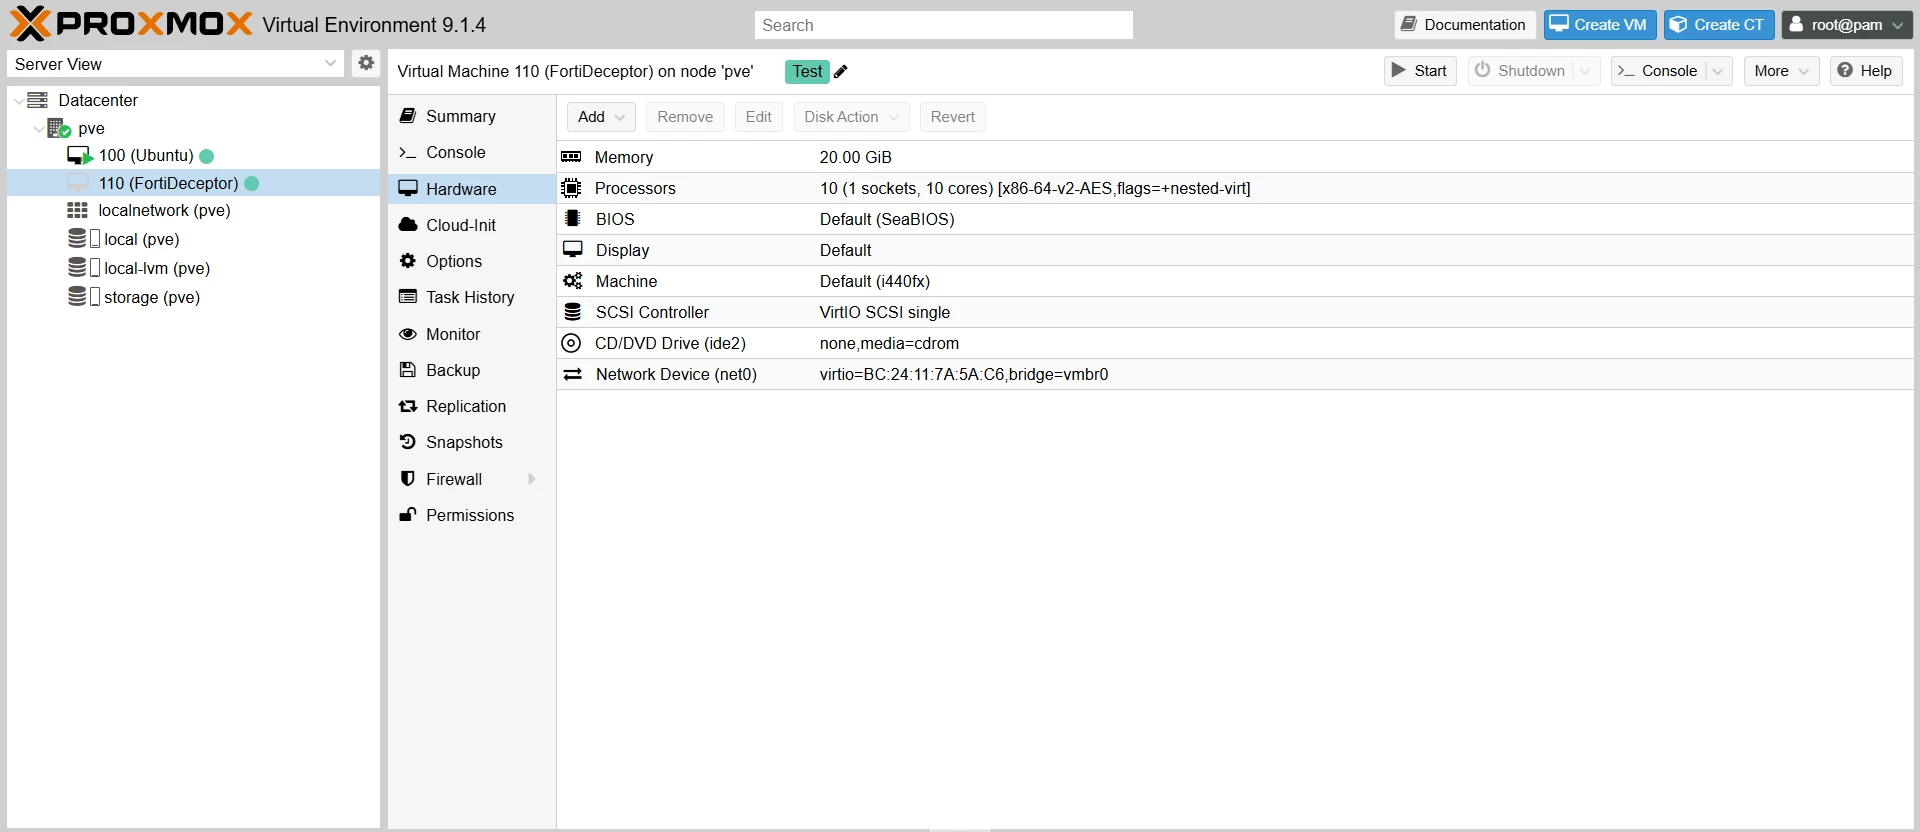Click the Test tag label
1920x832 pixels.
tap(807, 71)
